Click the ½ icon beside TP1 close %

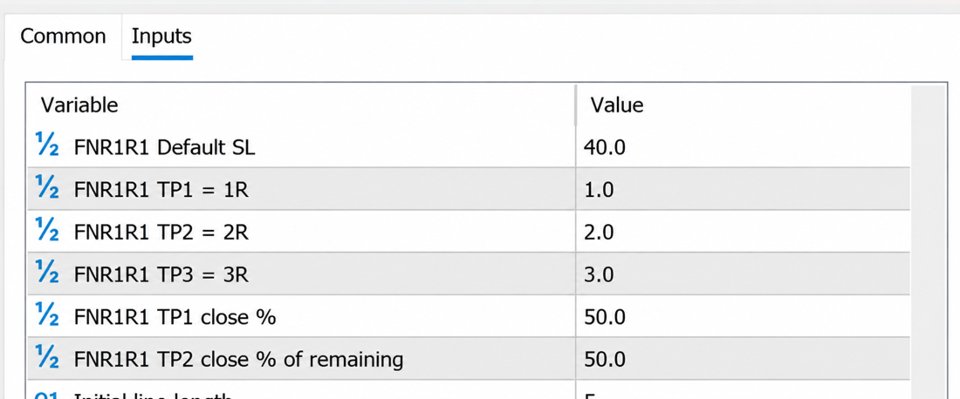coord(47,315)
